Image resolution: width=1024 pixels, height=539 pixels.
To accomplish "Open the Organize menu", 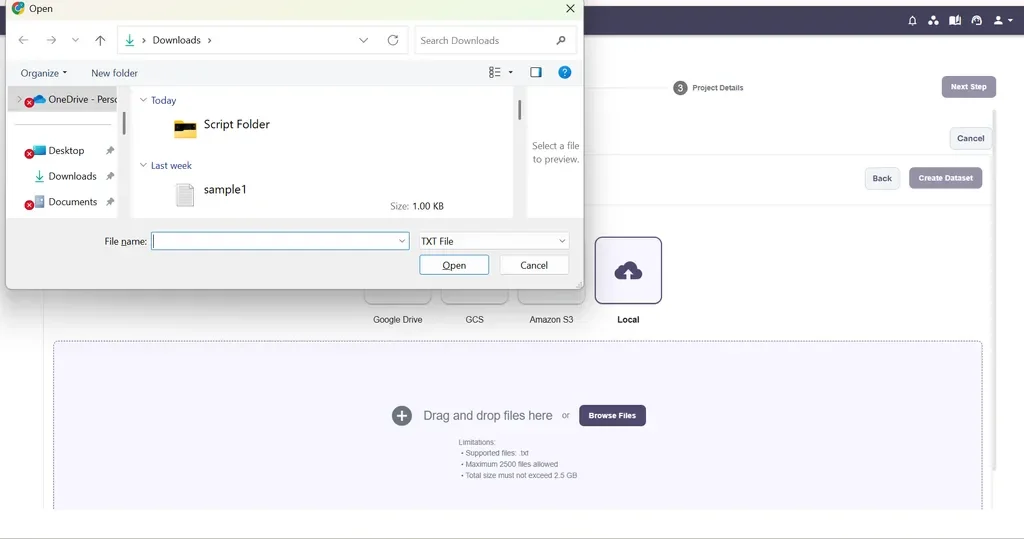I will coord(44,73).
